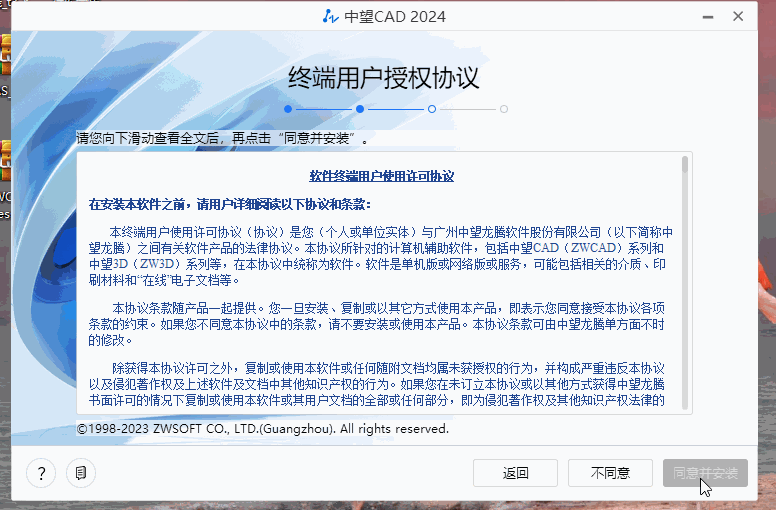Minimize the ZWCAD 2024 installer window
The image size is (776, 510).
click(x=708, y=17)
